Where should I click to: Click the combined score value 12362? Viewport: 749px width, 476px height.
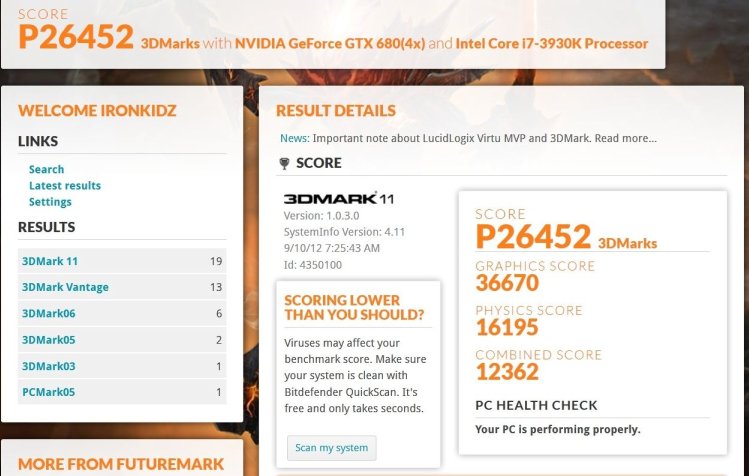507,372
